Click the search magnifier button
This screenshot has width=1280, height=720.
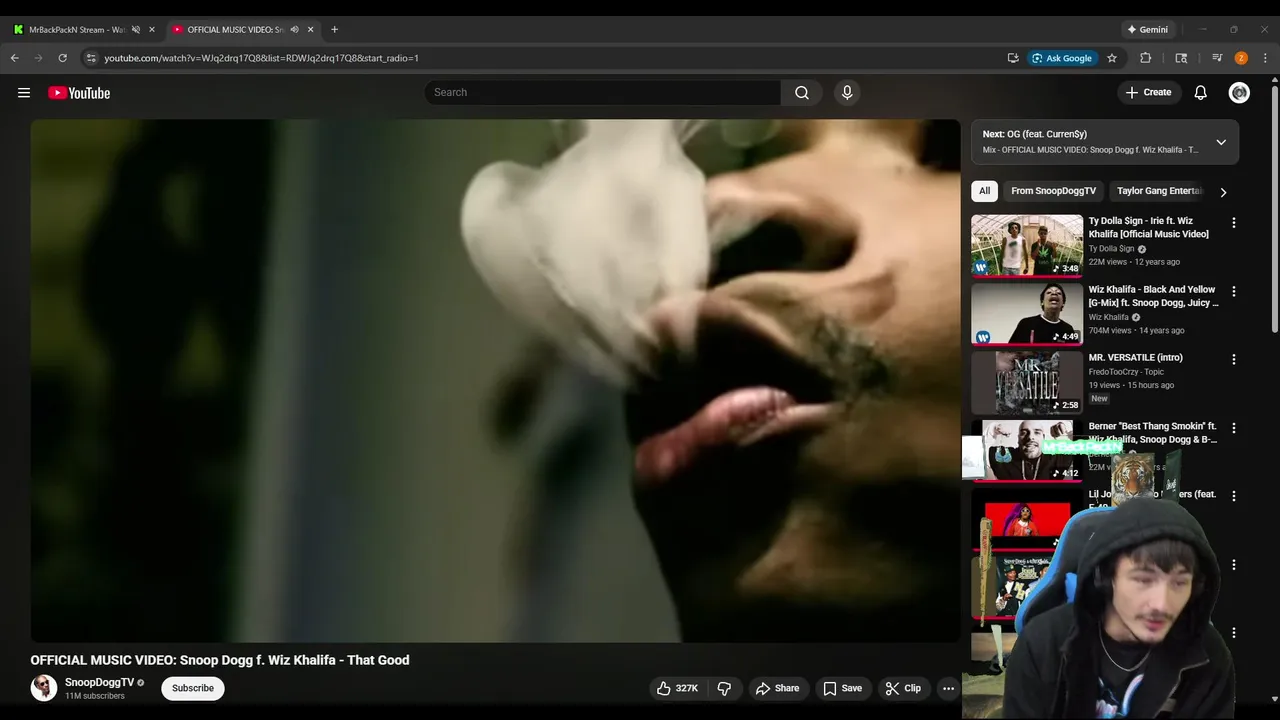coord(802,92)
